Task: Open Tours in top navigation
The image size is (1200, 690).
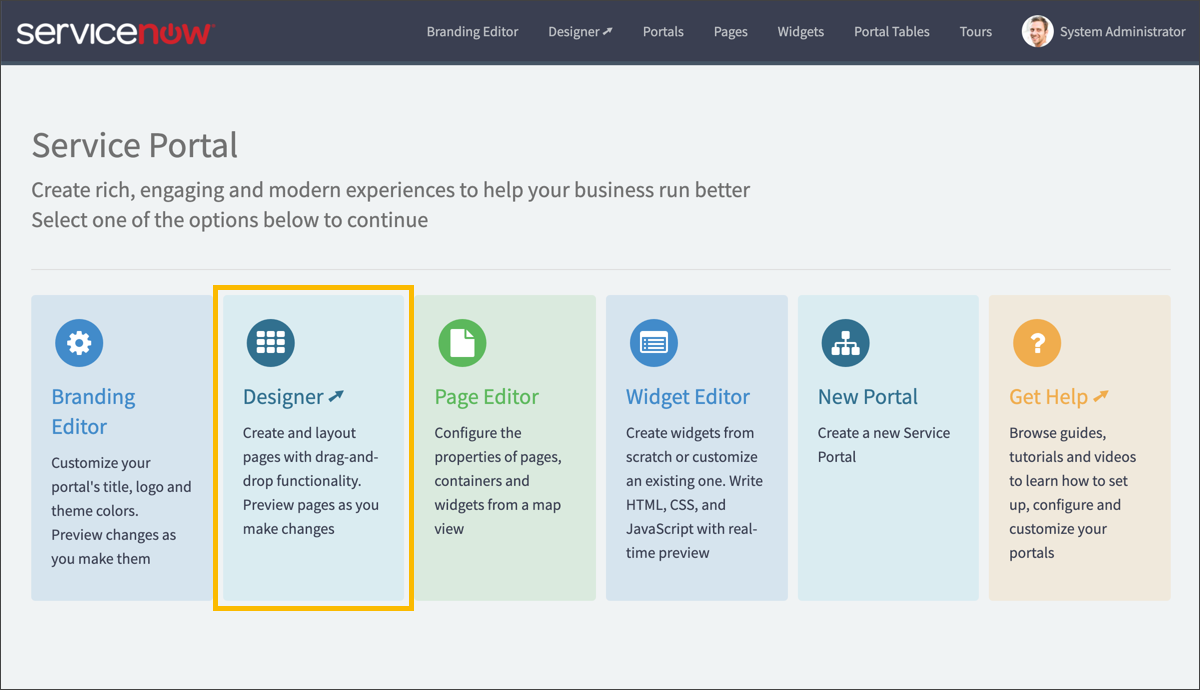Action: tap(976, 32)
